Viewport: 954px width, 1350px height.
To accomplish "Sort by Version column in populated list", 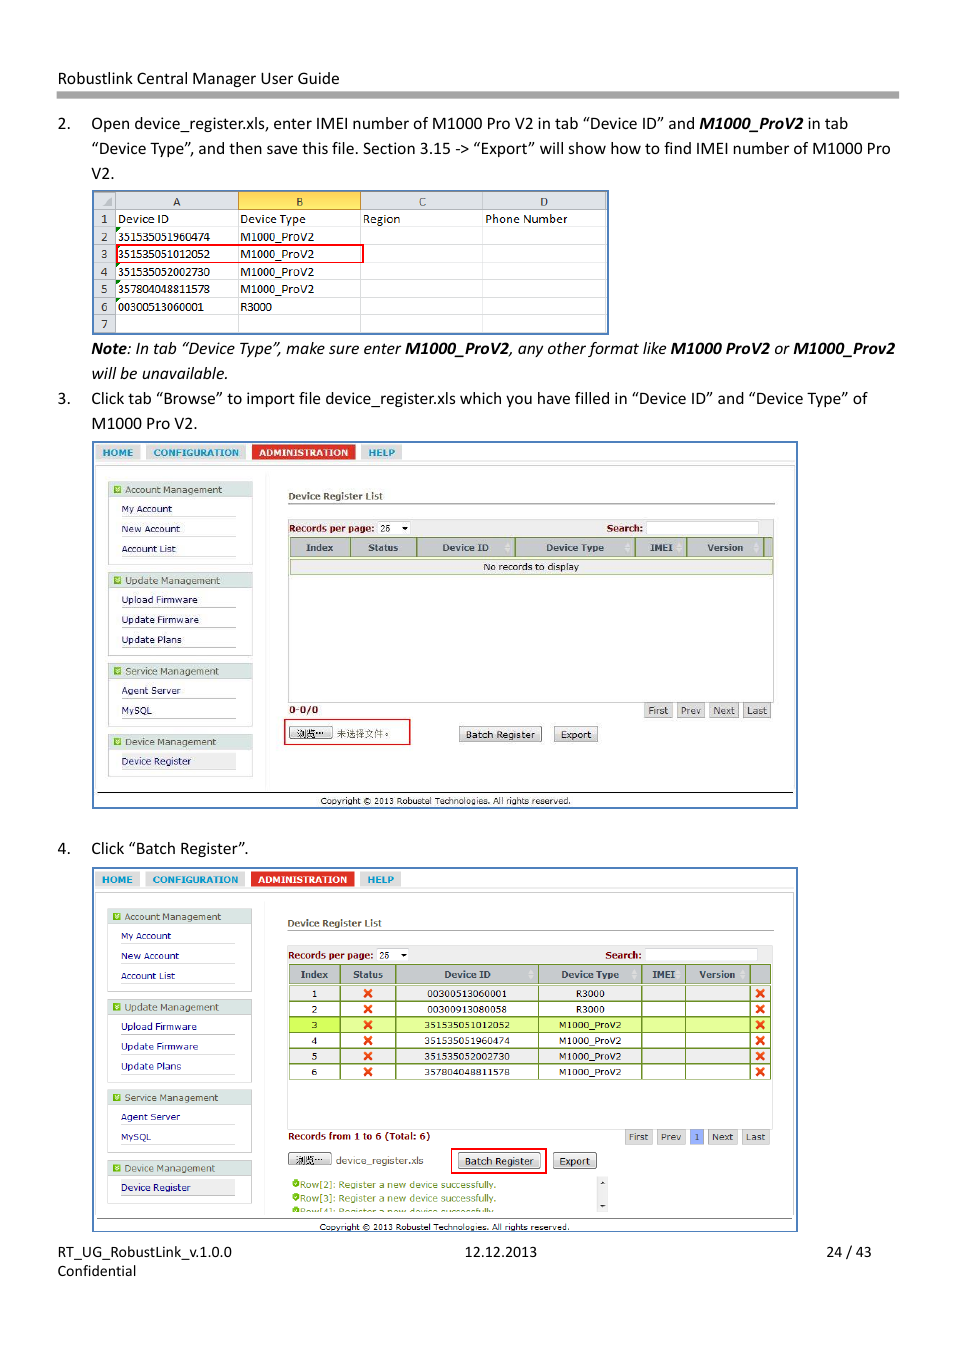I will tap(718, 974).
